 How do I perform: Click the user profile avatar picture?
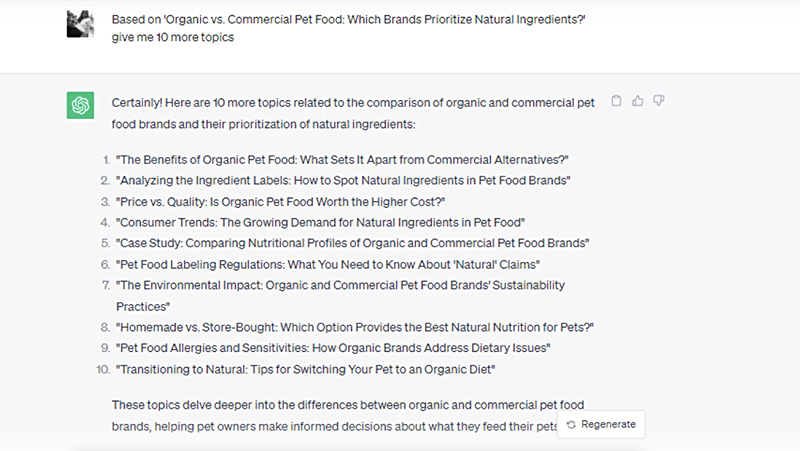pos(81,24)
